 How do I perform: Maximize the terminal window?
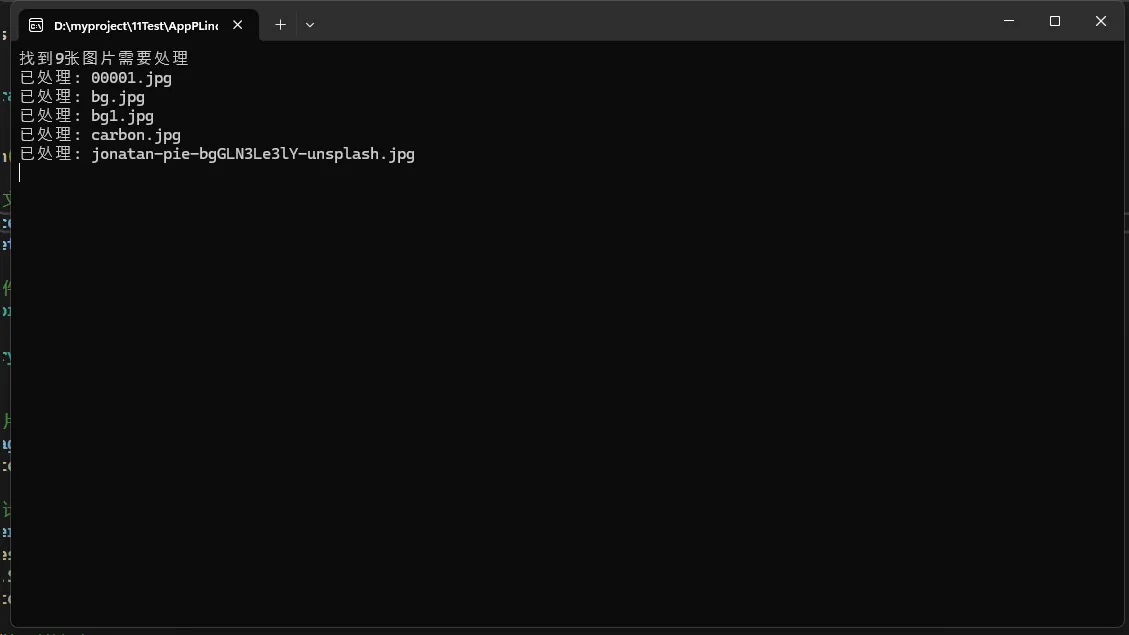1054,21
